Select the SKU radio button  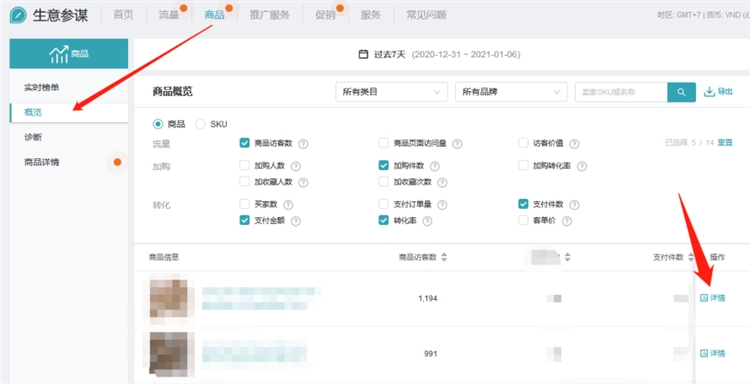pyautogui.click(x=200, y=124)
